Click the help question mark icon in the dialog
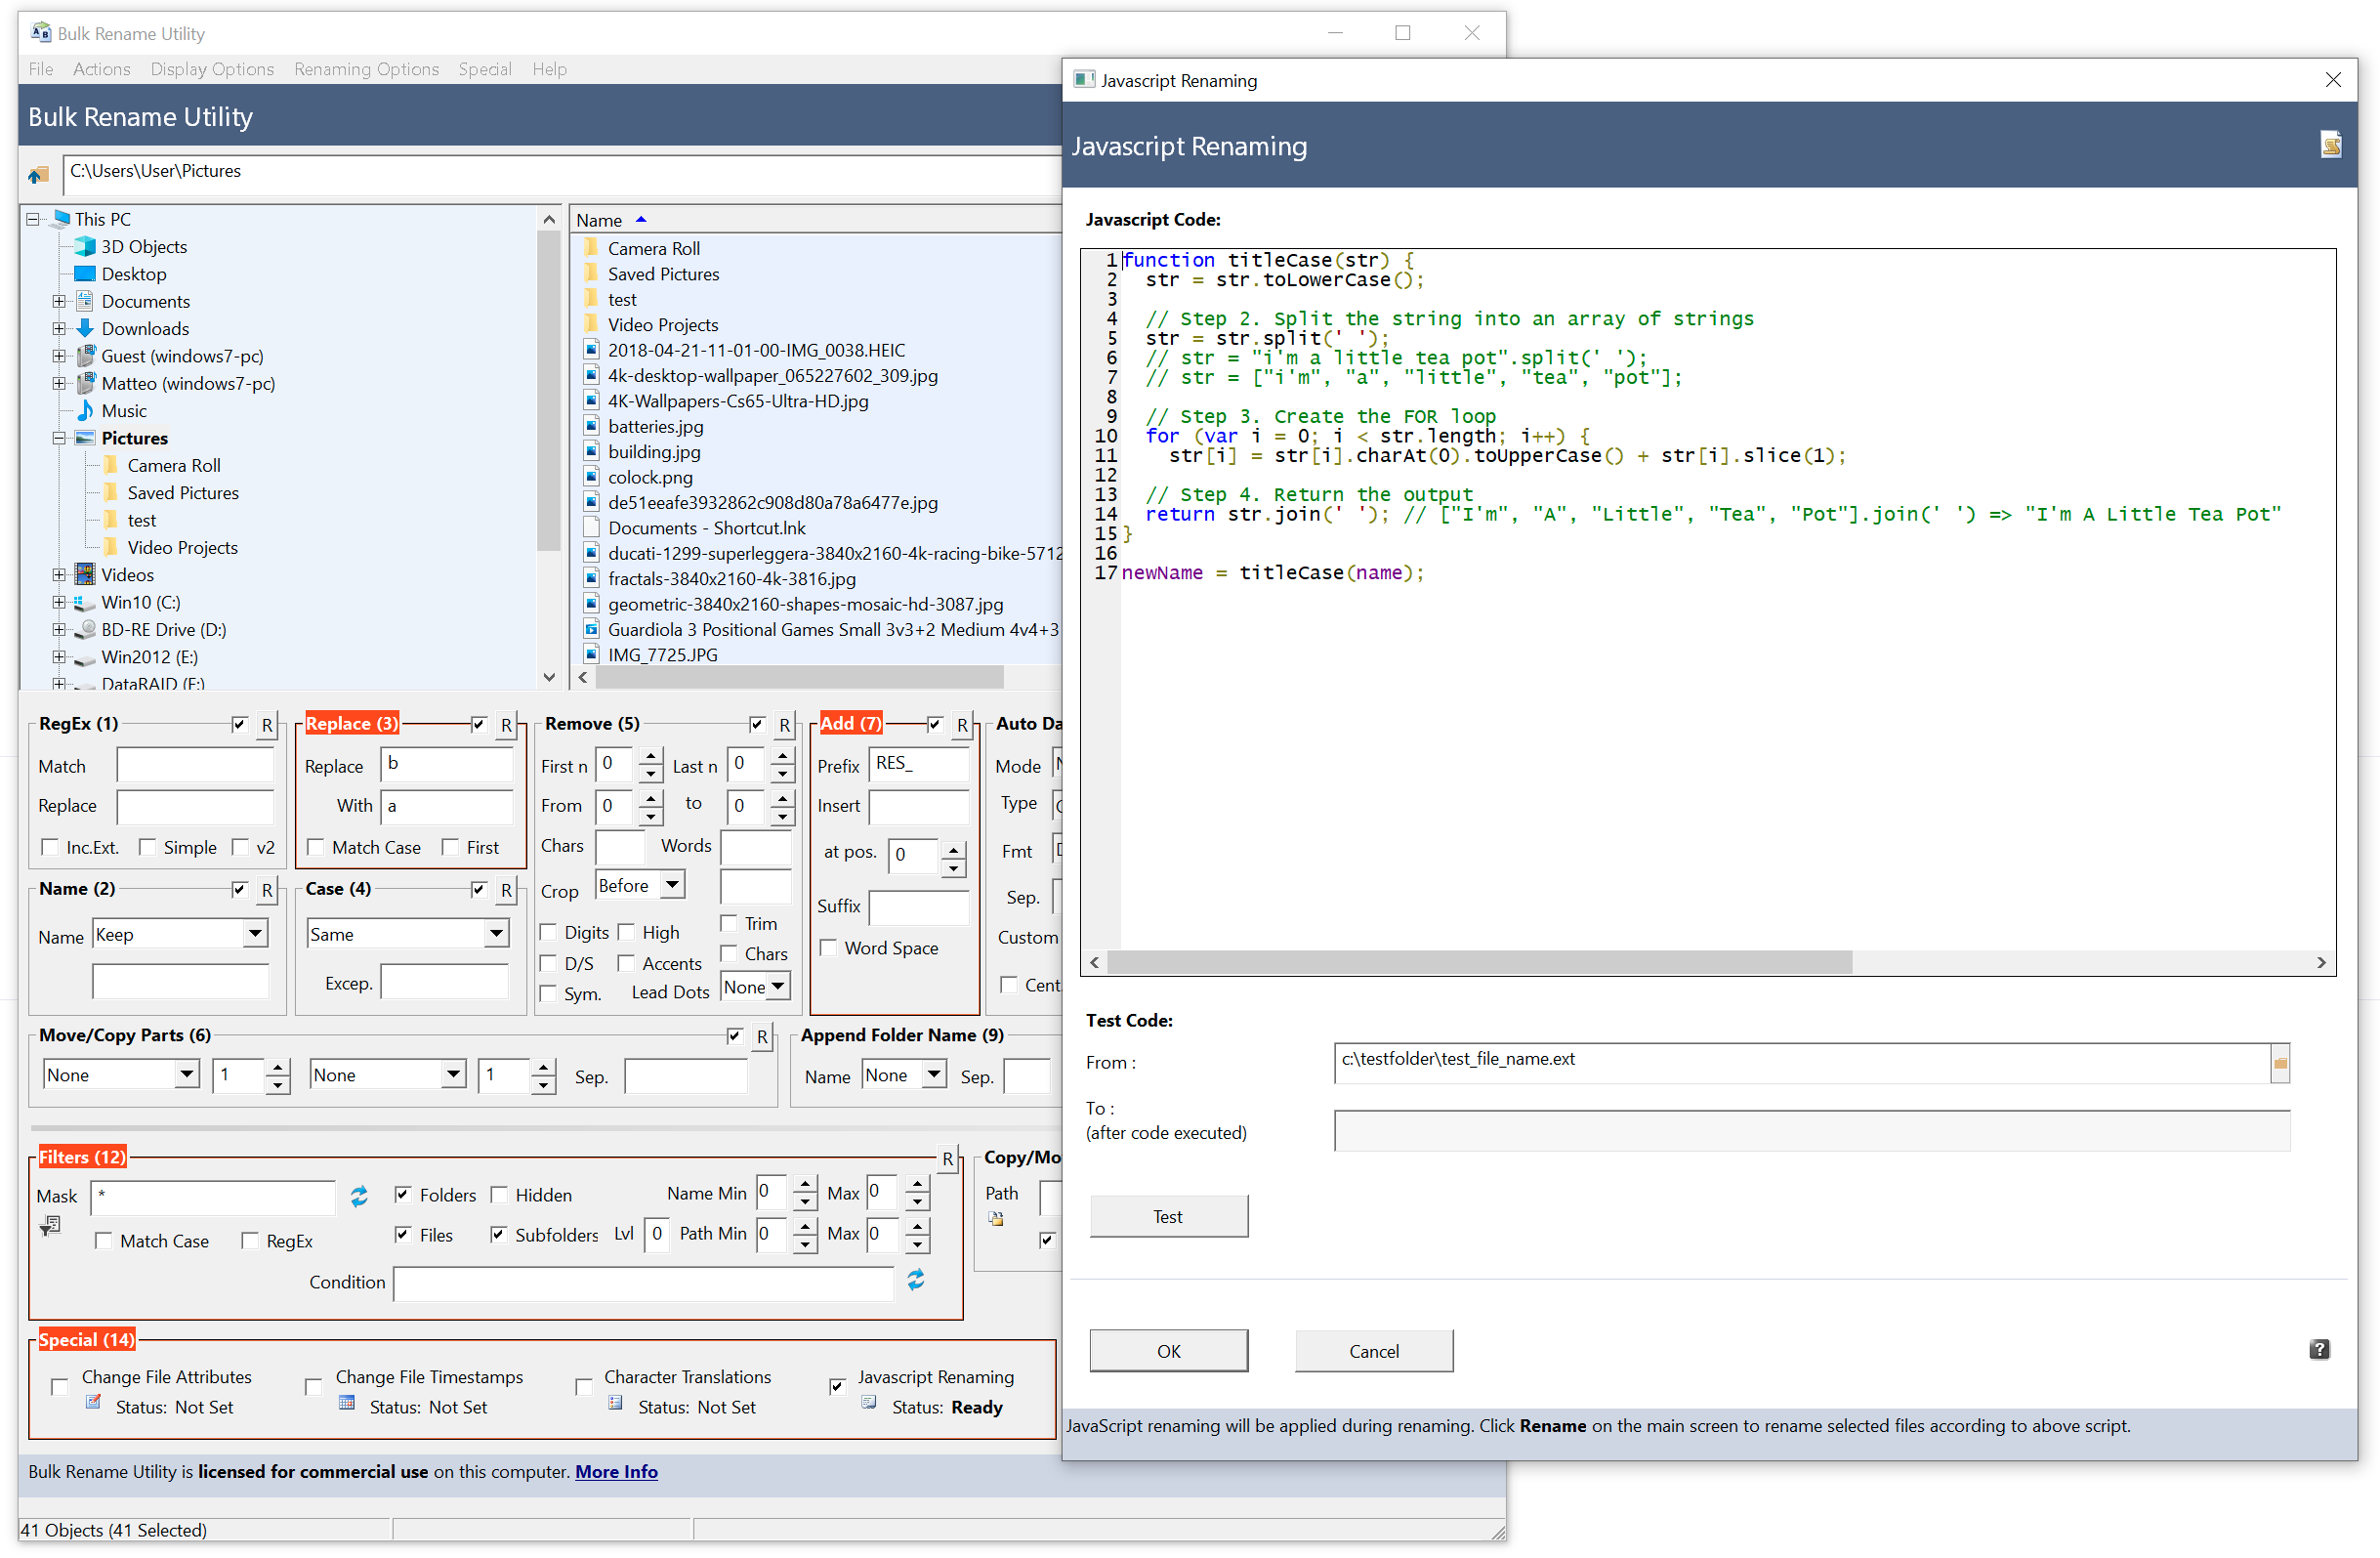Screen dimensions: 2380x1558 click(x=2319, y=1350)
